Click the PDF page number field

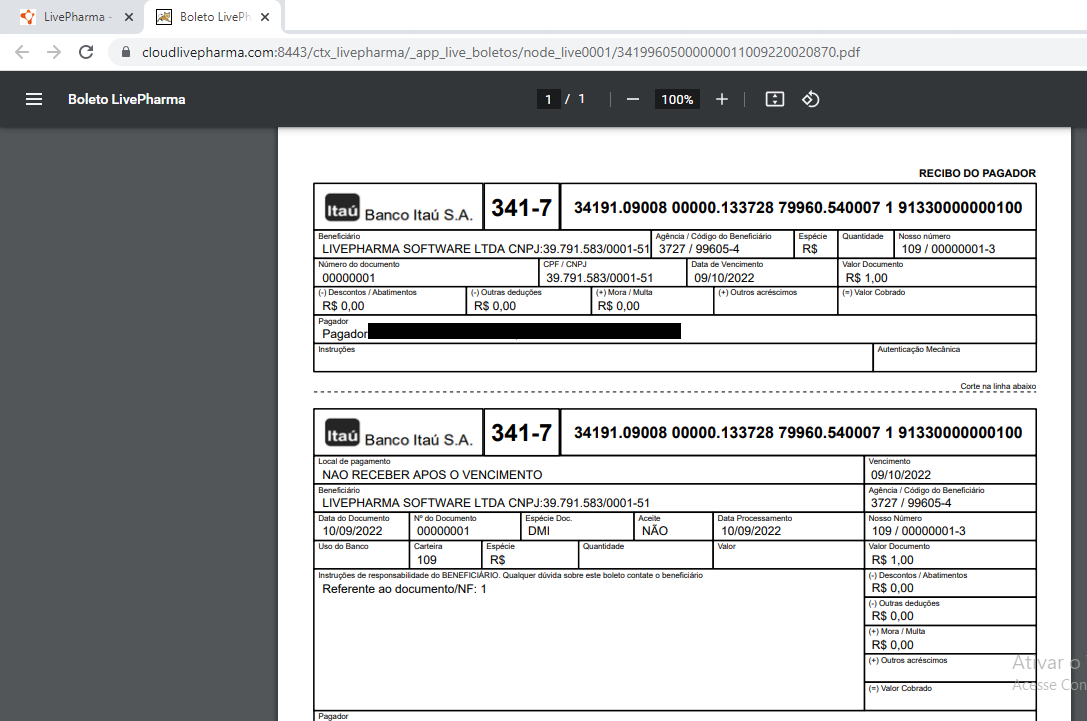(x=548, y=99)
